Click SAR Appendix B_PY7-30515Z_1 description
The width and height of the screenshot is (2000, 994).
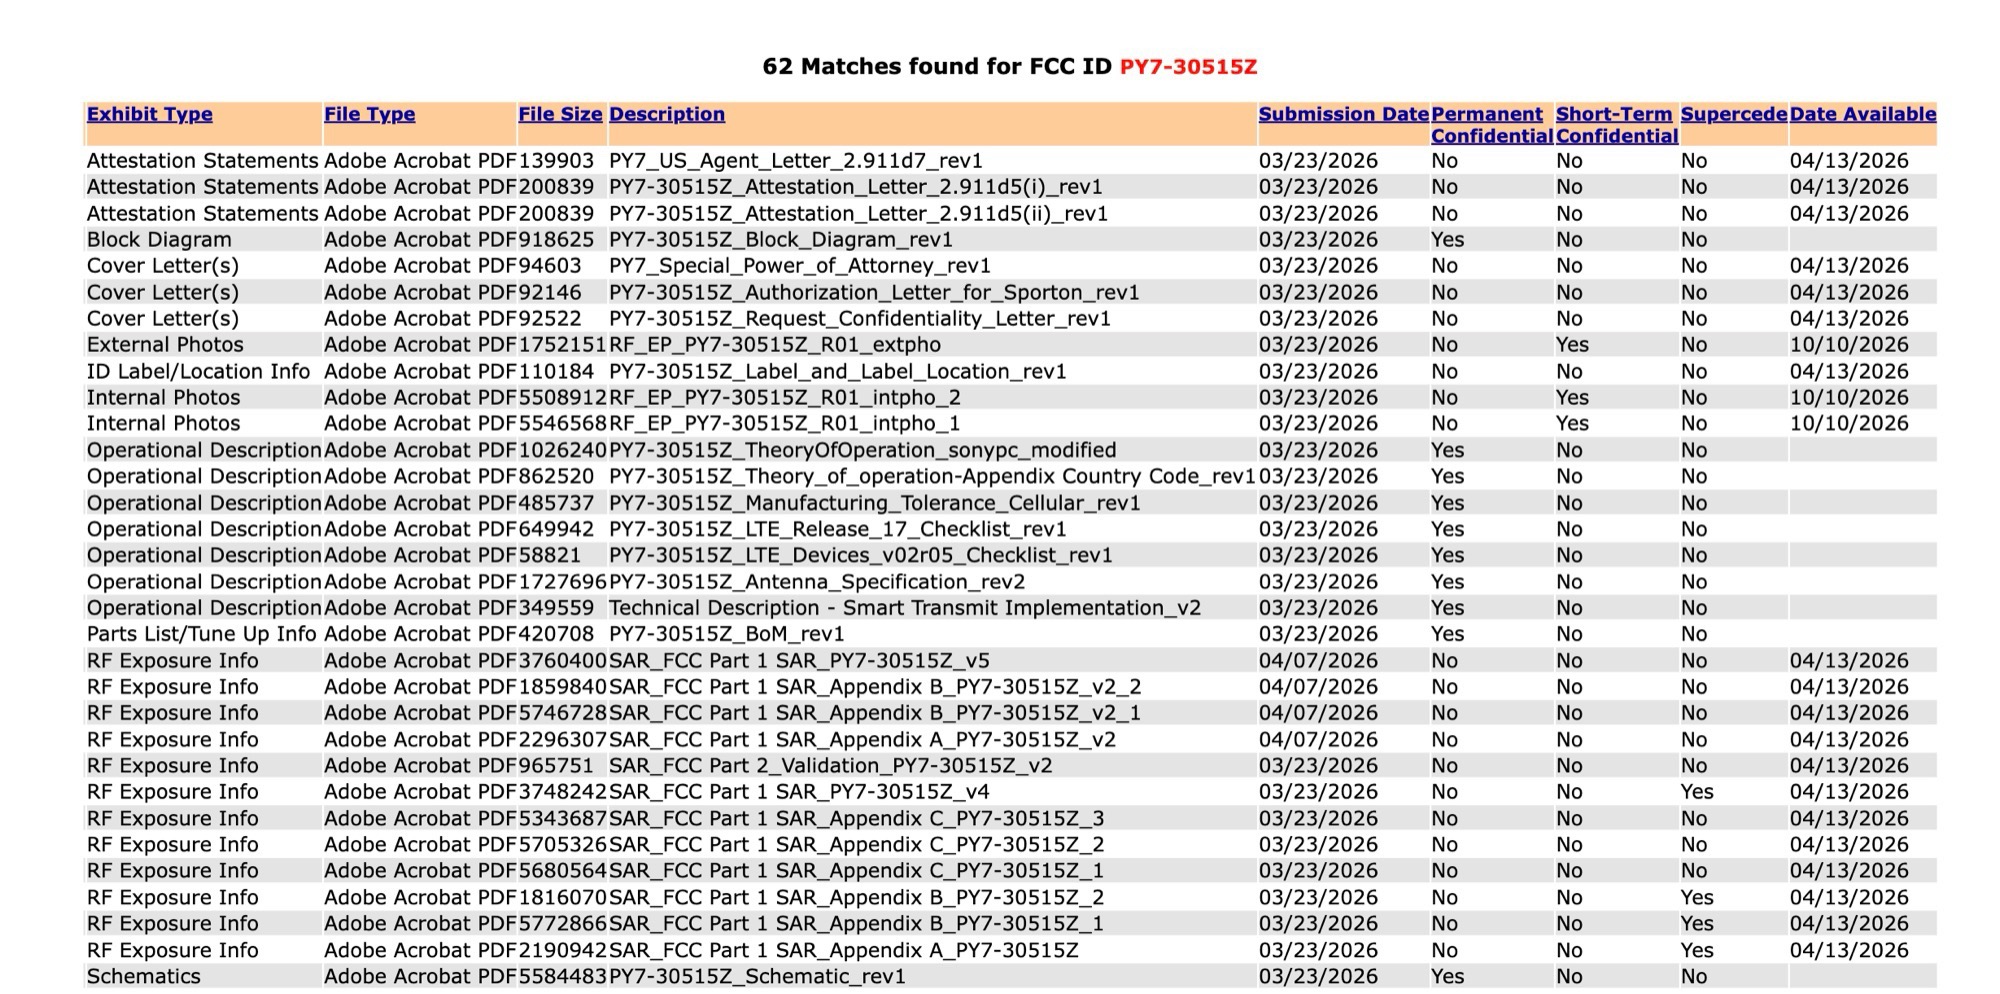(x=857, y=924)
